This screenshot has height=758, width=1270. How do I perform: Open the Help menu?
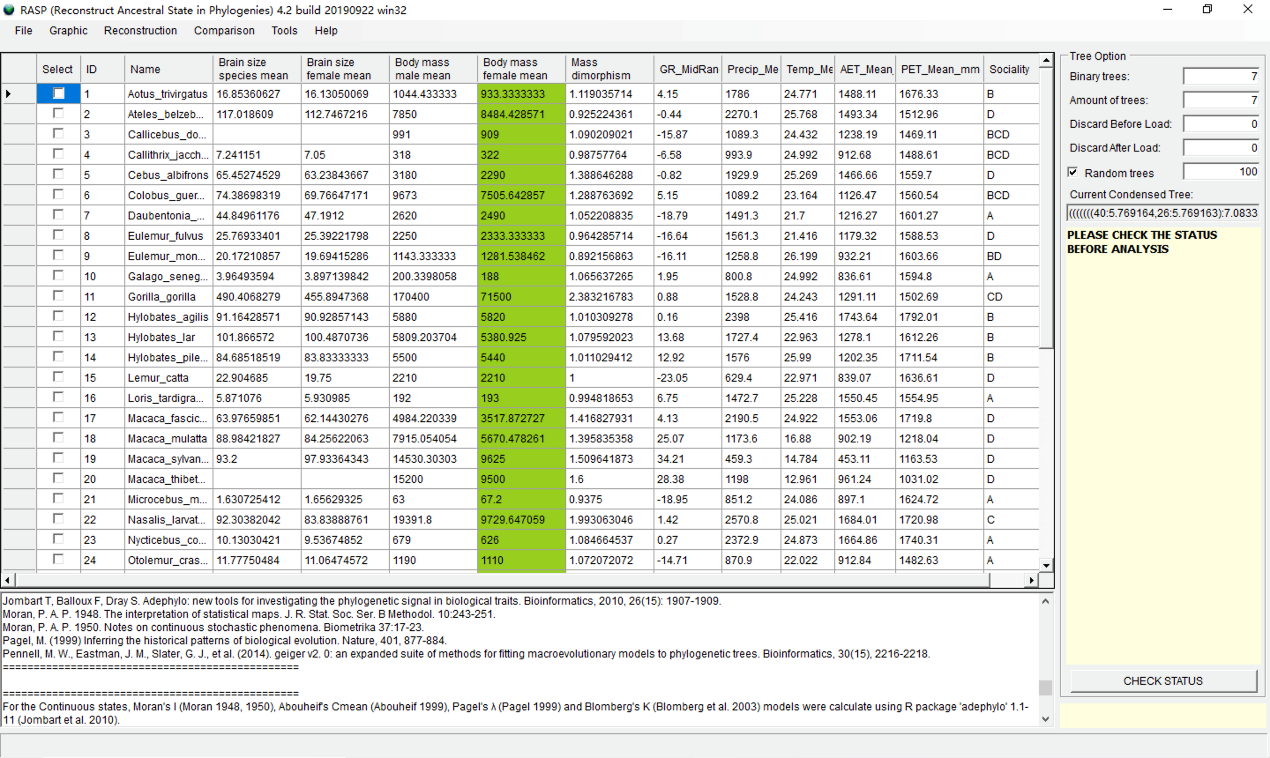(x=326, y=30)
